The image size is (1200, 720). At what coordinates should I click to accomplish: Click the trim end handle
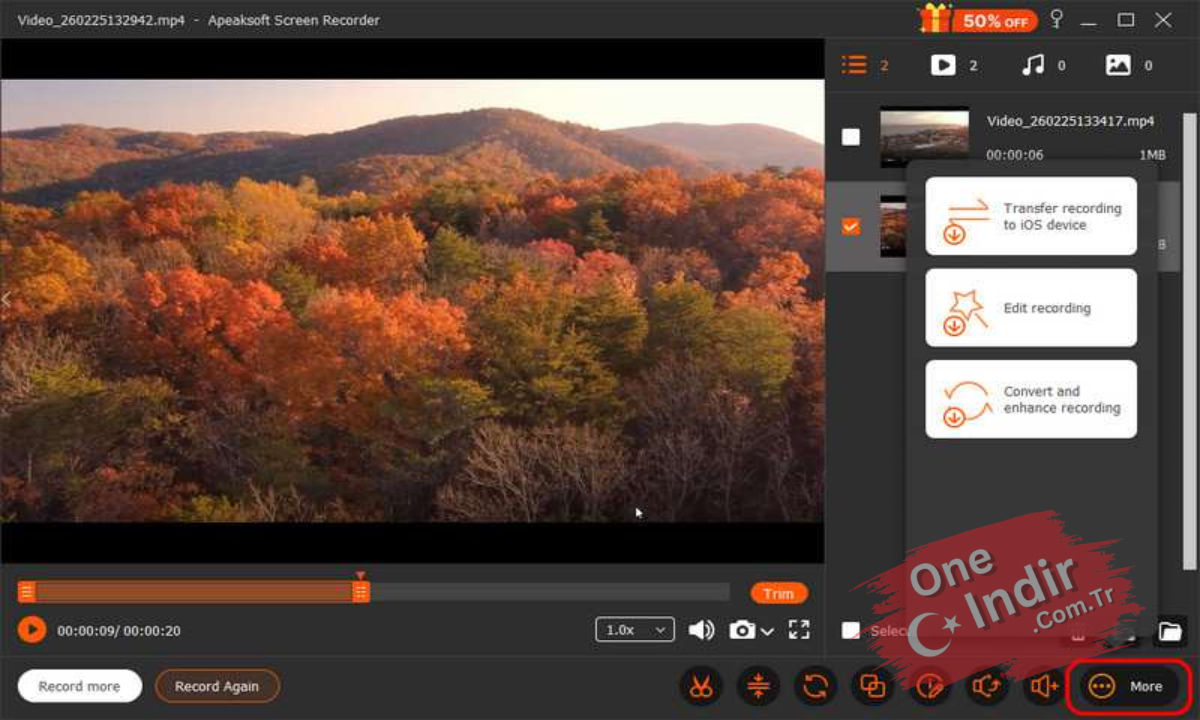tap(361, 592)
